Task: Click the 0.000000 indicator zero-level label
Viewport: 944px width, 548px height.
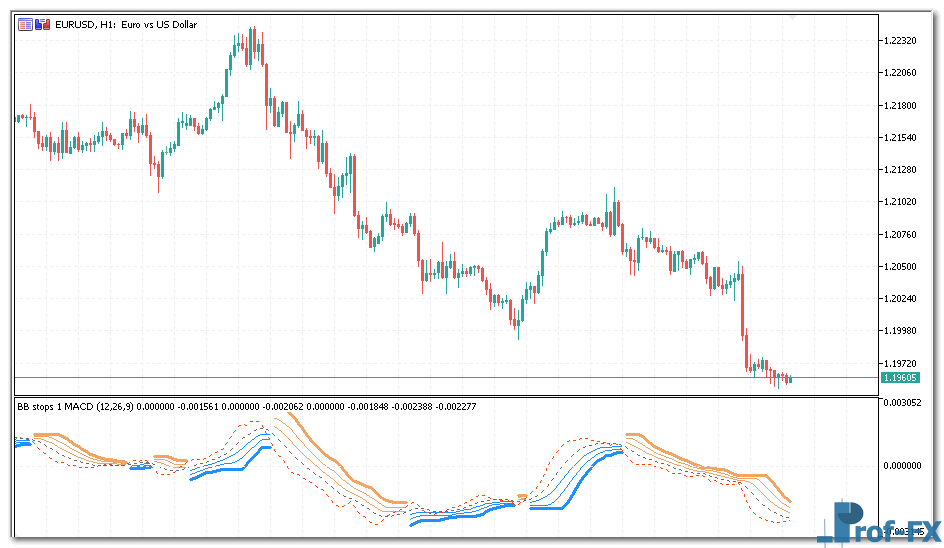Action: pos(902,465)
